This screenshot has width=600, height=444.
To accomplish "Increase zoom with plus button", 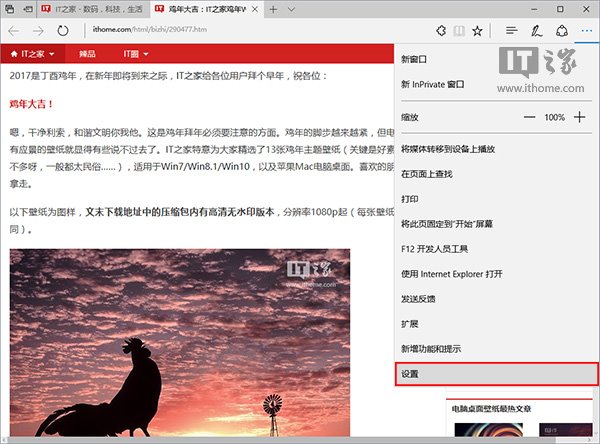I will click(580, 117).
